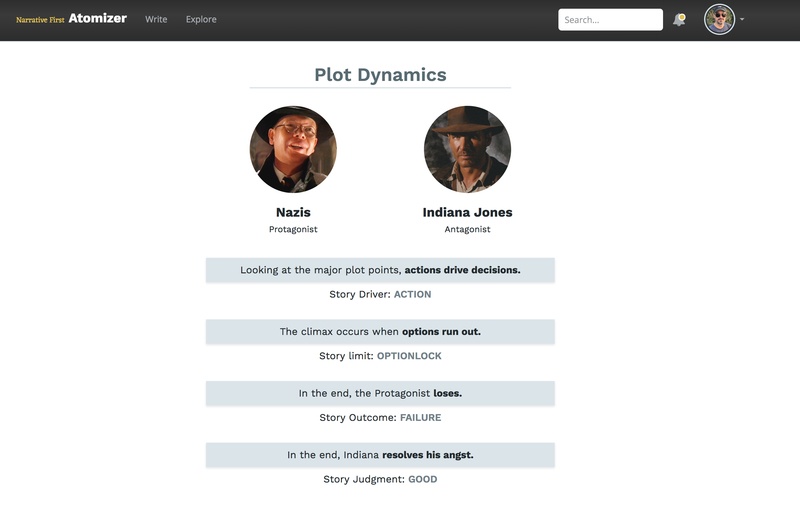Click the user profile avatar
Viewport: 800px width, 518px height.
click(x=719, y=19)
